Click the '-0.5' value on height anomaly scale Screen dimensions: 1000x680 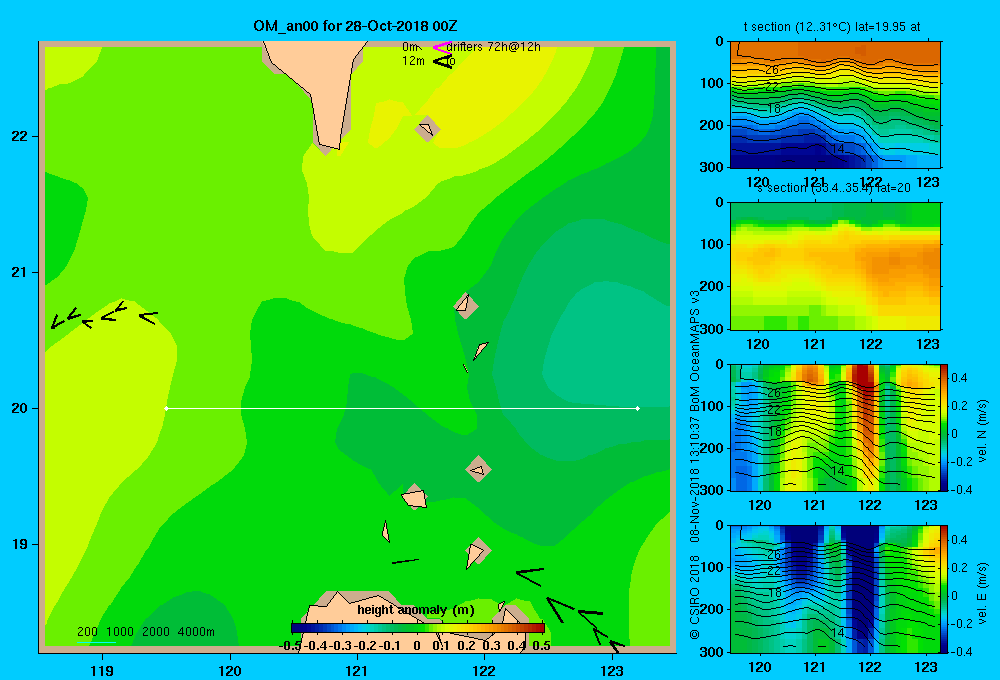290,646
